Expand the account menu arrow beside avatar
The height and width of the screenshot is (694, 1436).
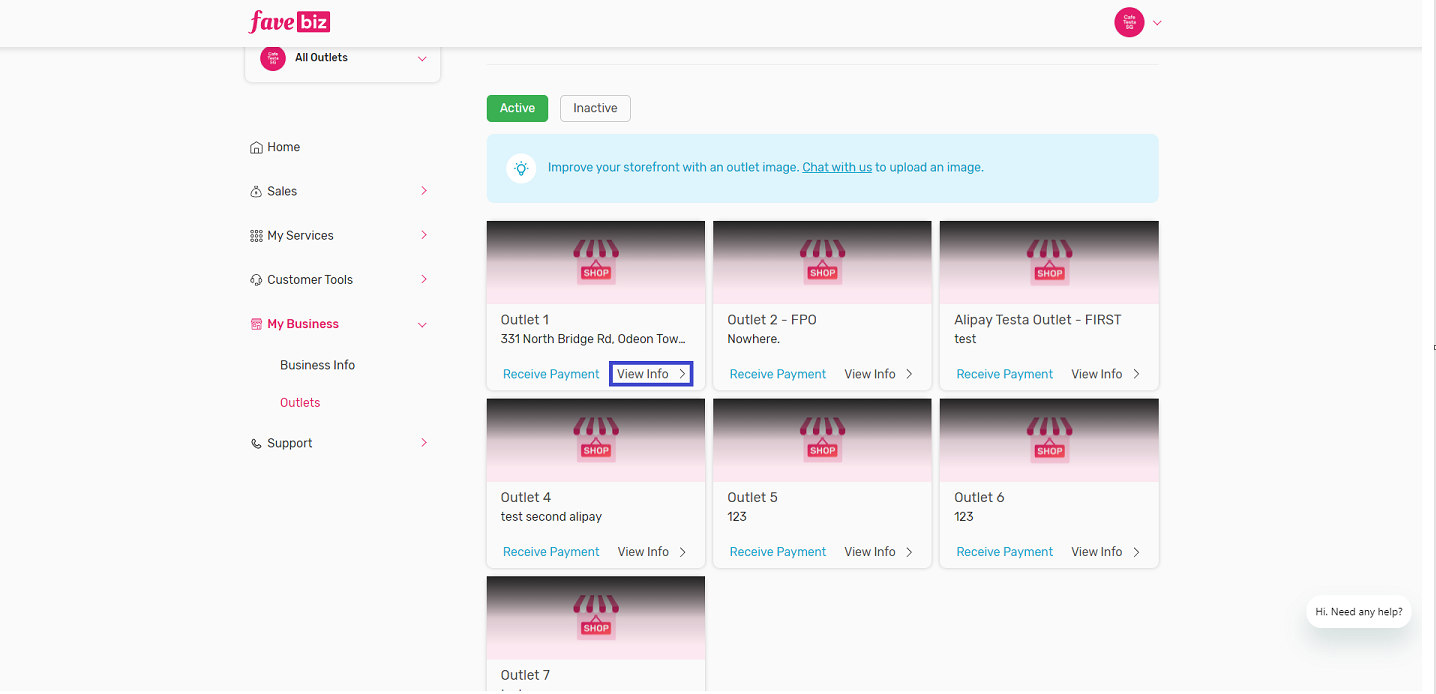pos(1157,22)
